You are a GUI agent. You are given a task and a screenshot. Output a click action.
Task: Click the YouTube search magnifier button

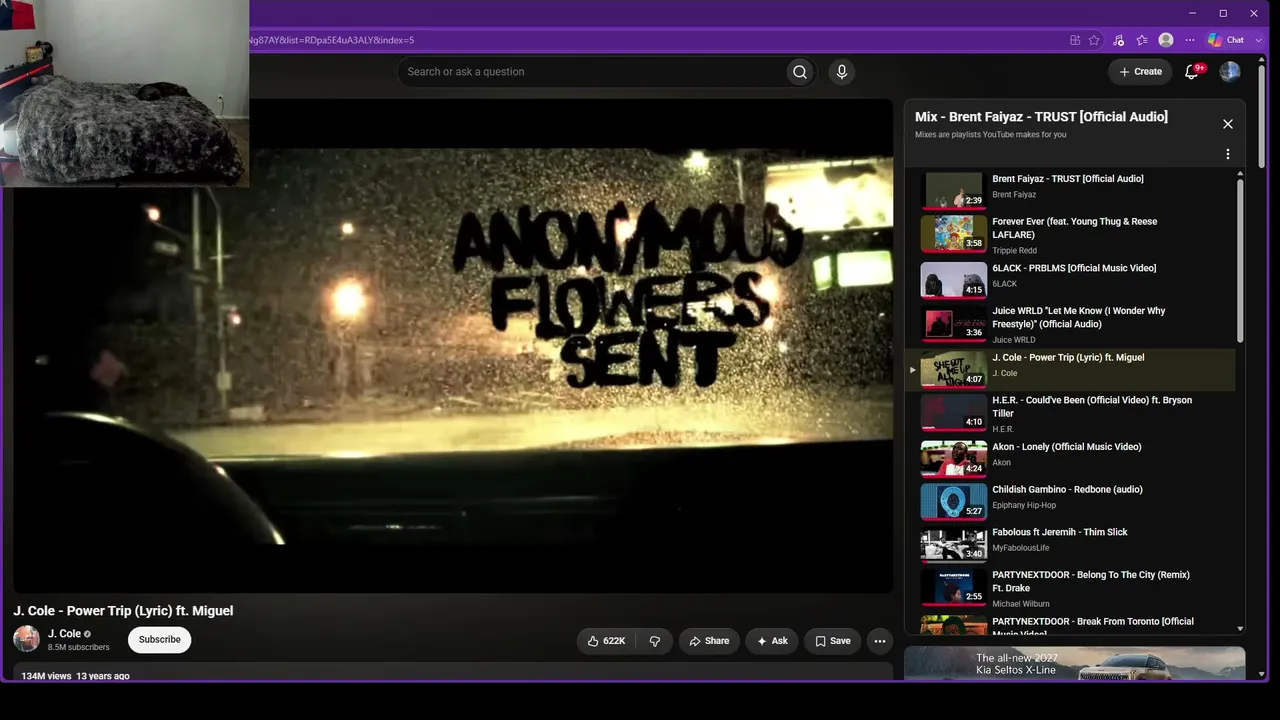(x=800, y=72)
